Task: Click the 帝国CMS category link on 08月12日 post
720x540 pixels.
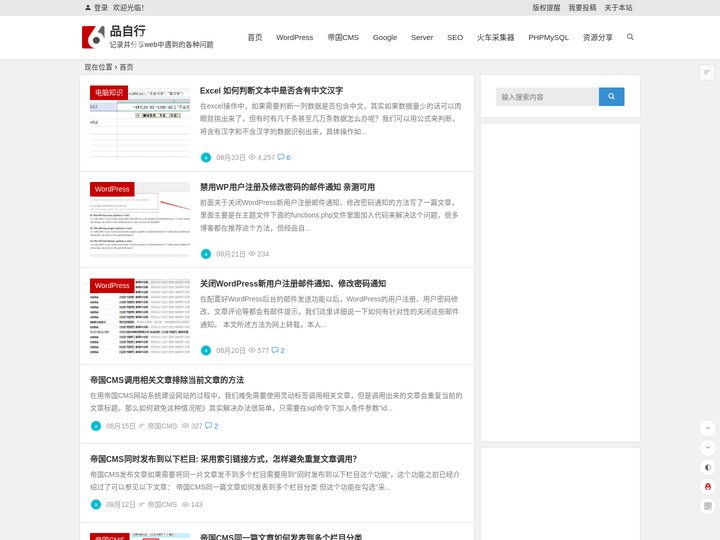Action: [162, 505]
